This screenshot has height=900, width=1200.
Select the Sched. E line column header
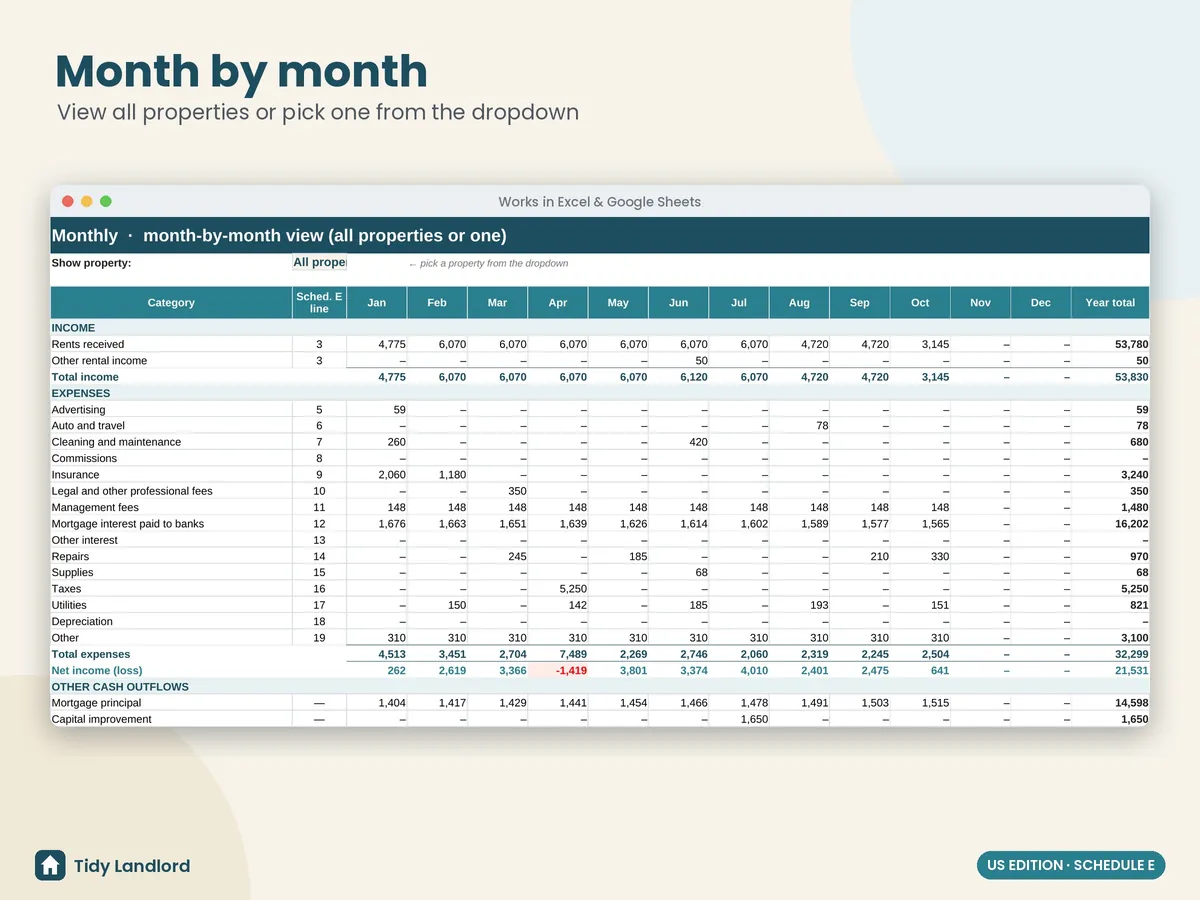point(319,303)
